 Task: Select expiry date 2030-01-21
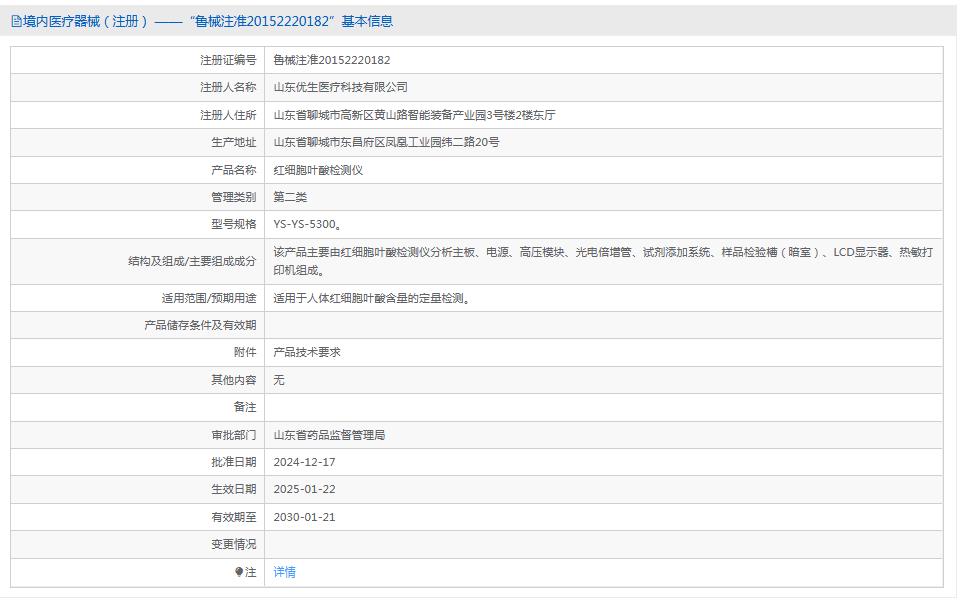pyautogui.click(x=305, y=517)
